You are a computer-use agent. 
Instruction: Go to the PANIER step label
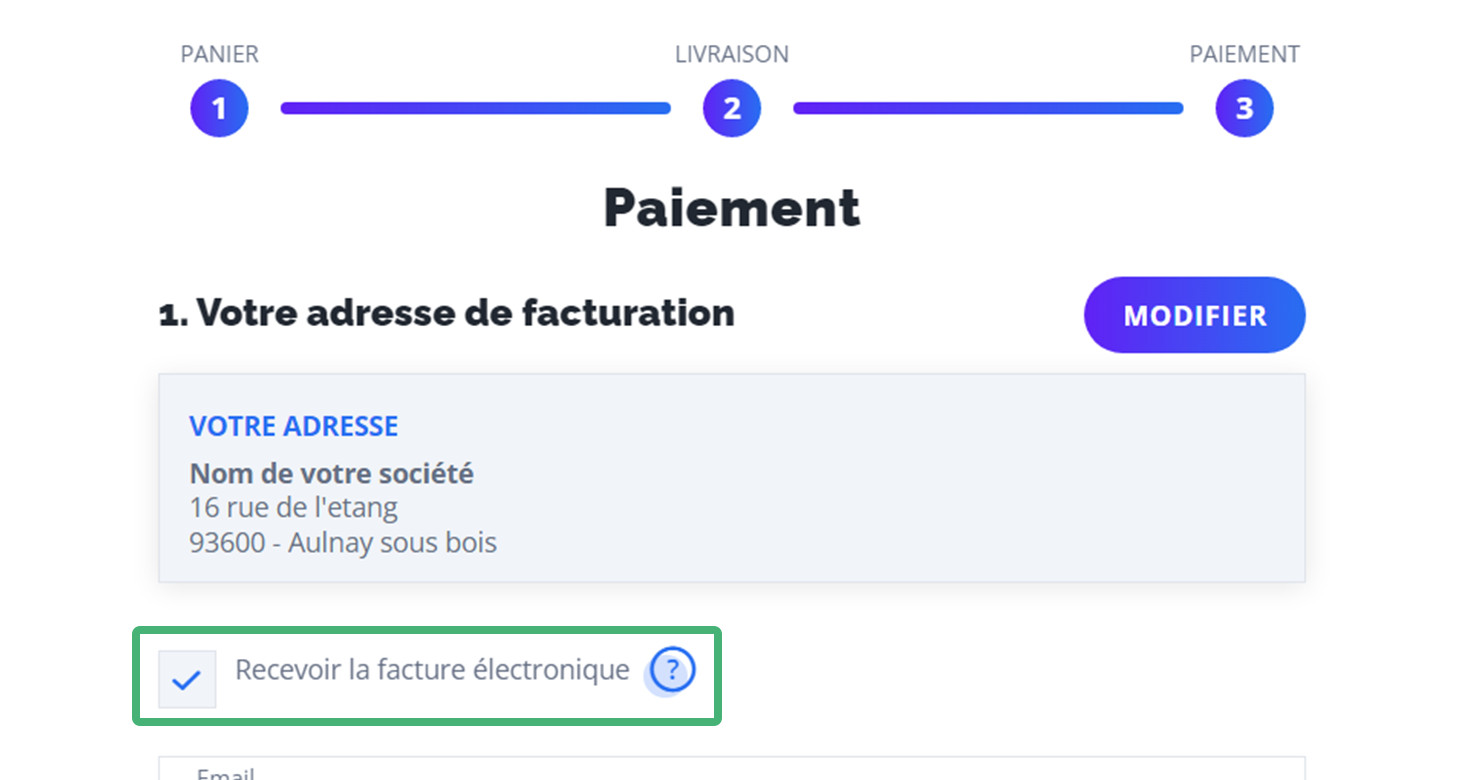tap(219, 54)
